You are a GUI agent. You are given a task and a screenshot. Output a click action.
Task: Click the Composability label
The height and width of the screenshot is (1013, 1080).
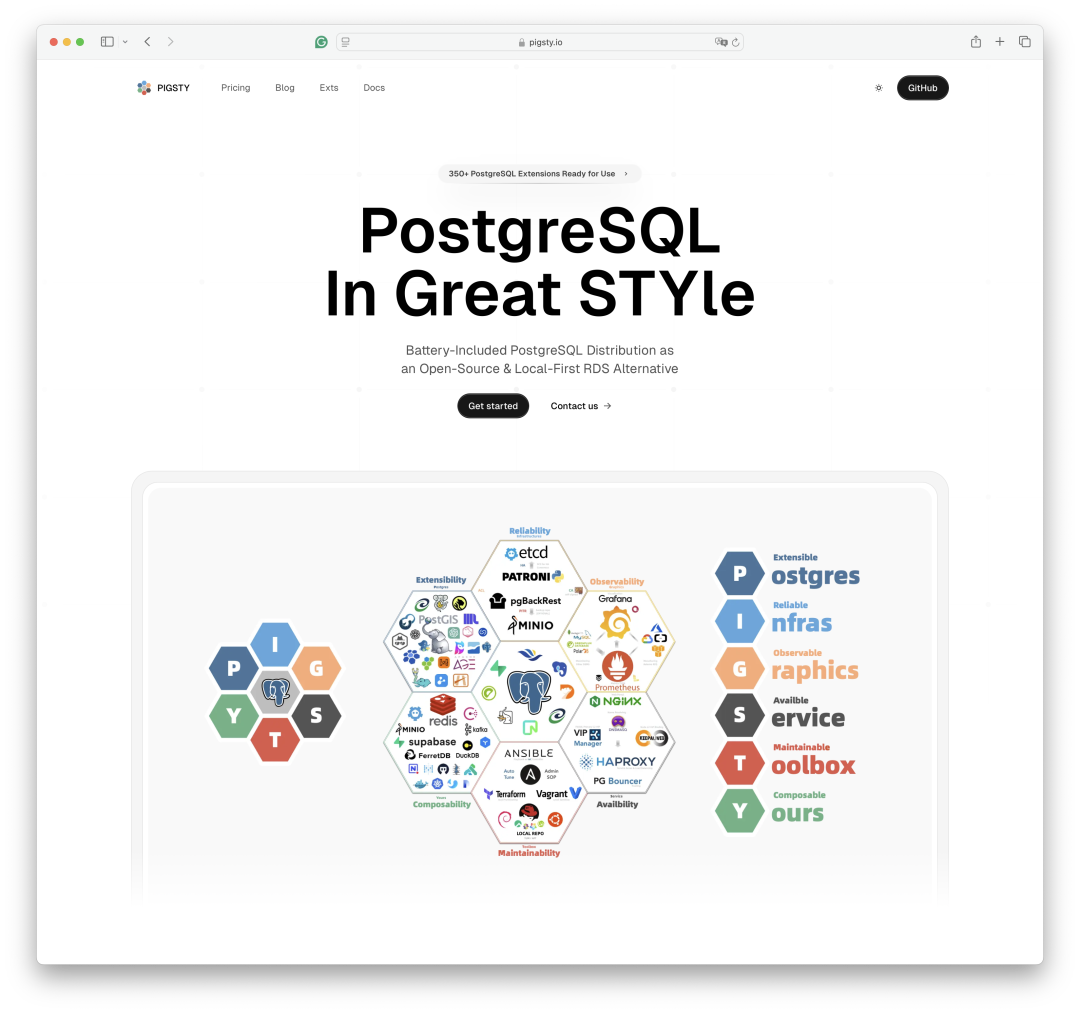pyautogui.click(x=442, y=804)
